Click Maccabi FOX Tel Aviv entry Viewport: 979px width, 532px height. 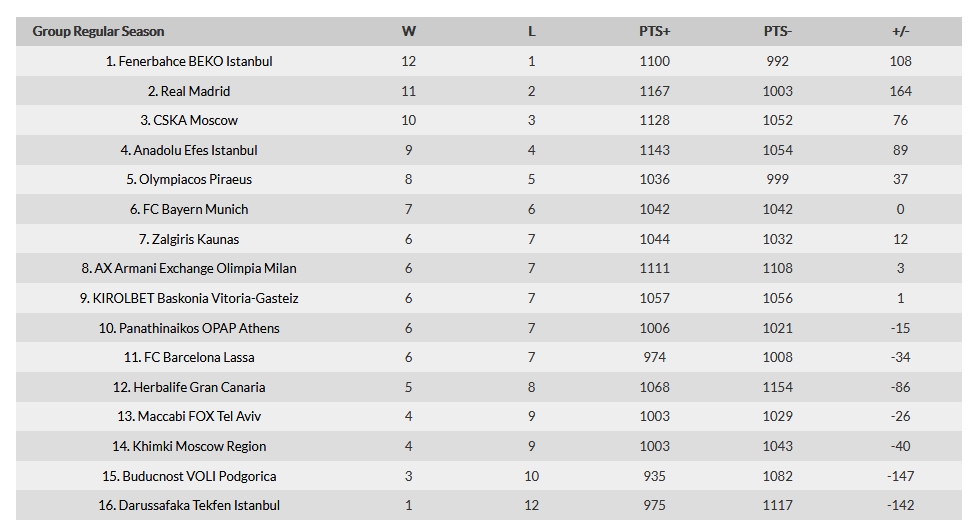click(x=189, y=416)
